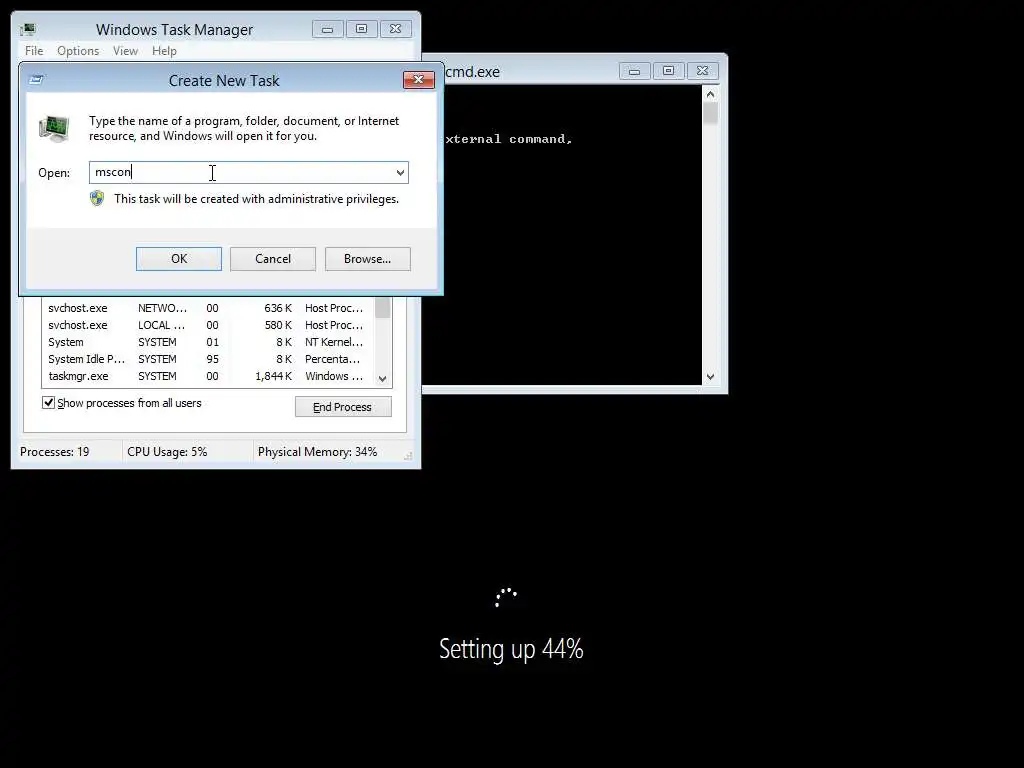Viewport: 1024px width, 768px height.
Task: Maximize the cmd.exe window
Action: tap(668, 71)
